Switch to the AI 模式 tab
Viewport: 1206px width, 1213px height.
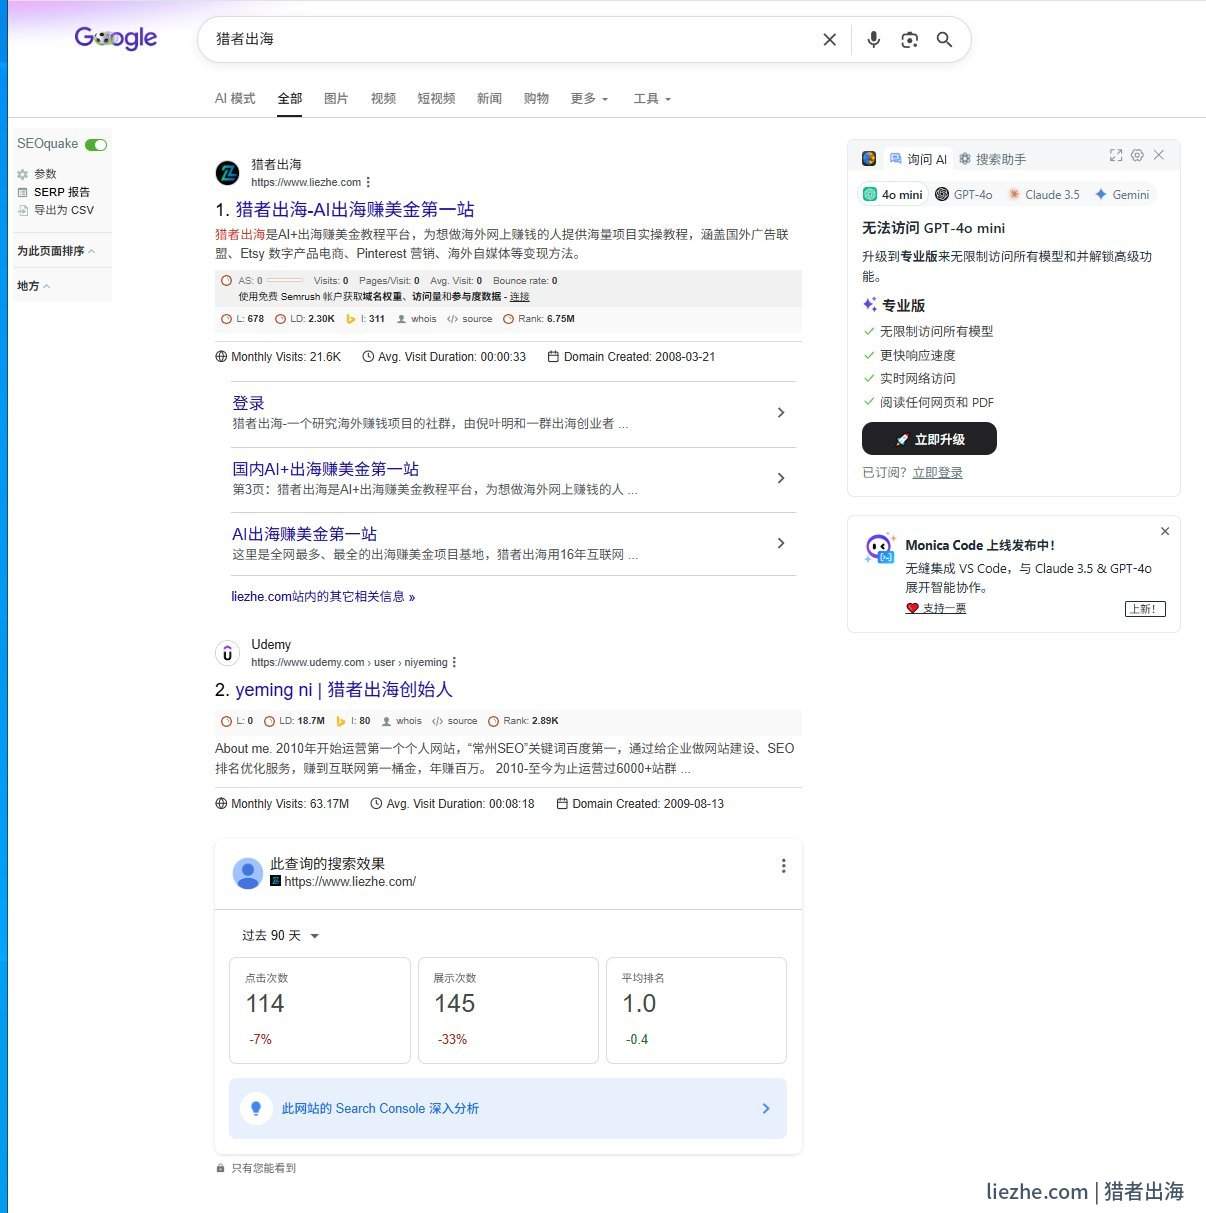tap(235, 98)
